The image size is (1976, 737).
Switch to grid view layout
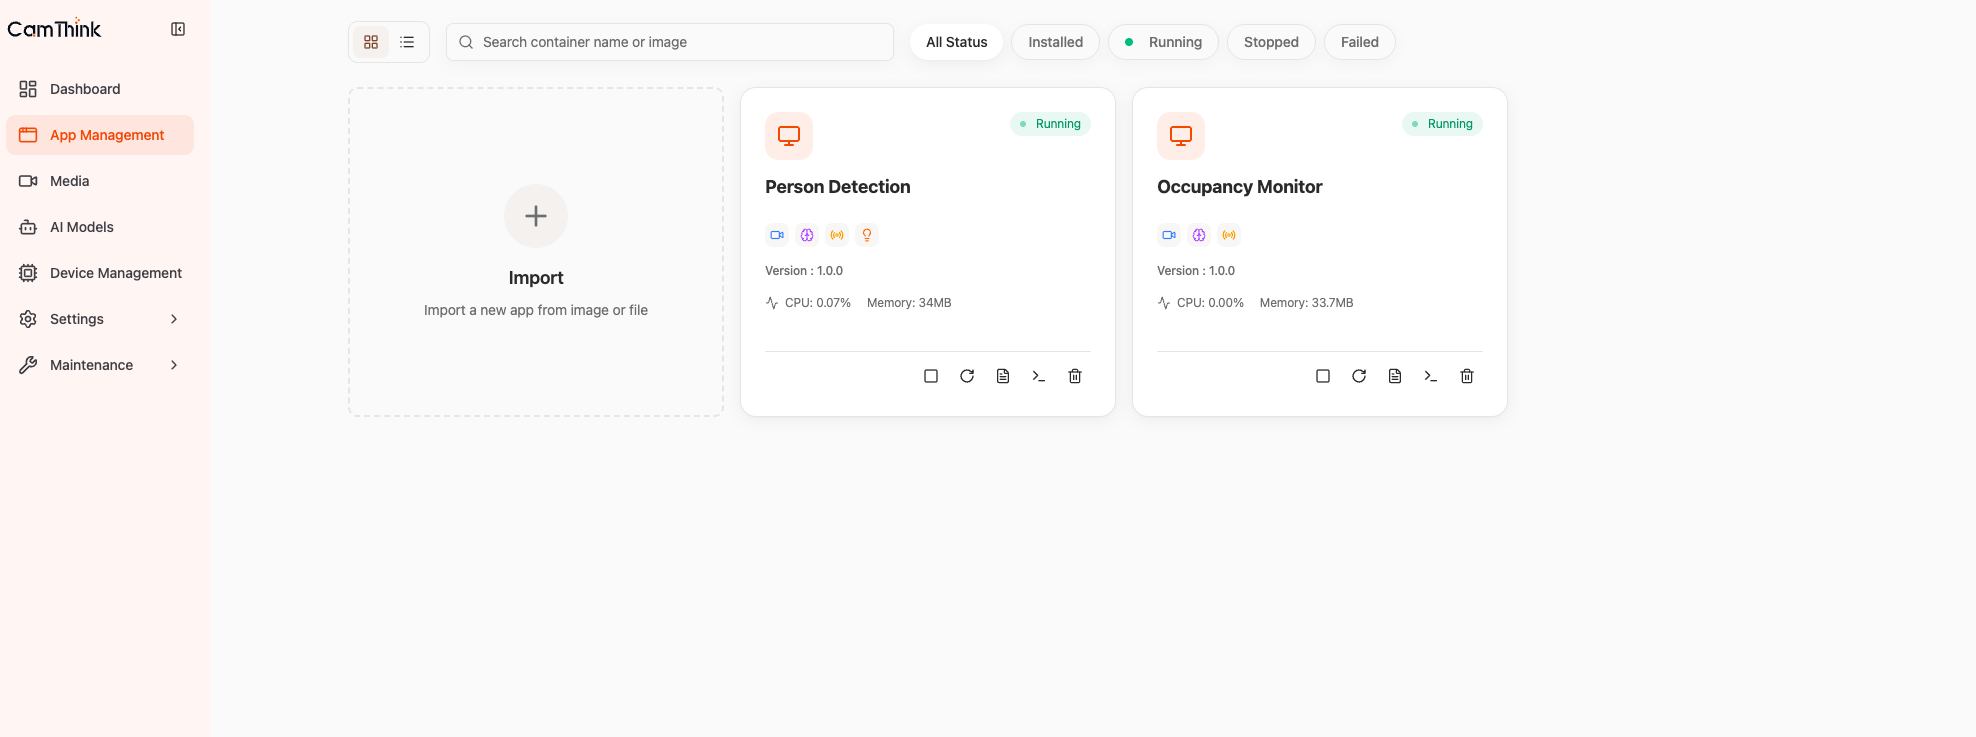[371, 42]
